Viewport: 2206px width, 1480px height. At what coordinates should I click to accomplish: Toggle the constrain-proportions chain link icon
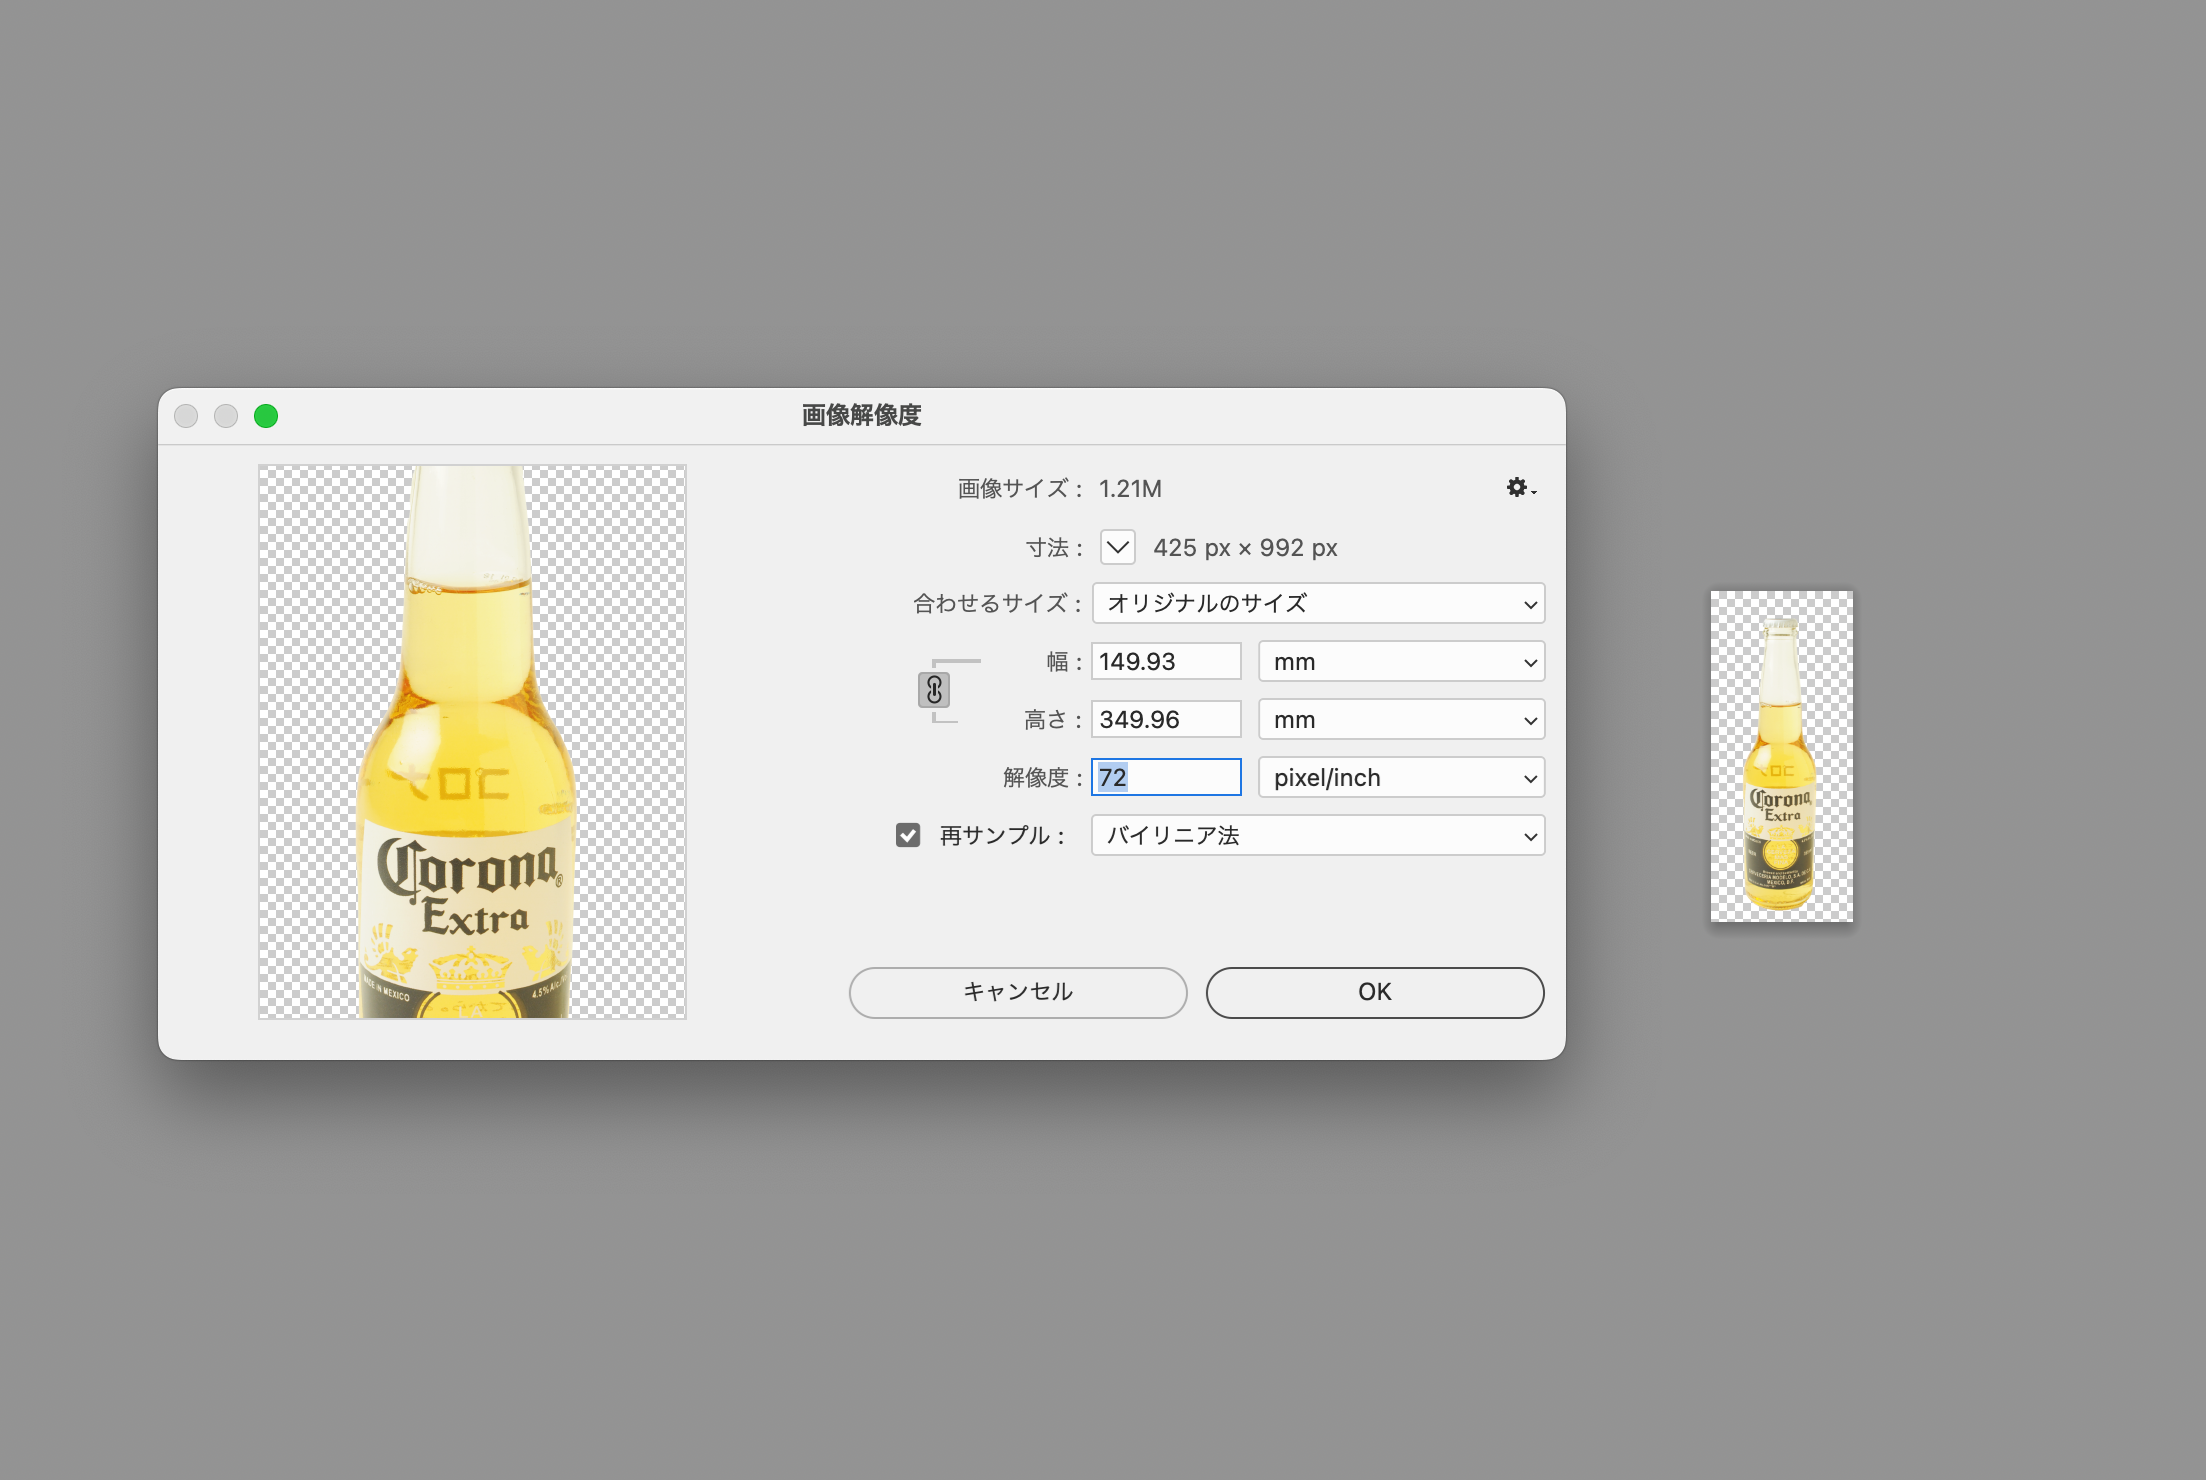coord(934,690)
